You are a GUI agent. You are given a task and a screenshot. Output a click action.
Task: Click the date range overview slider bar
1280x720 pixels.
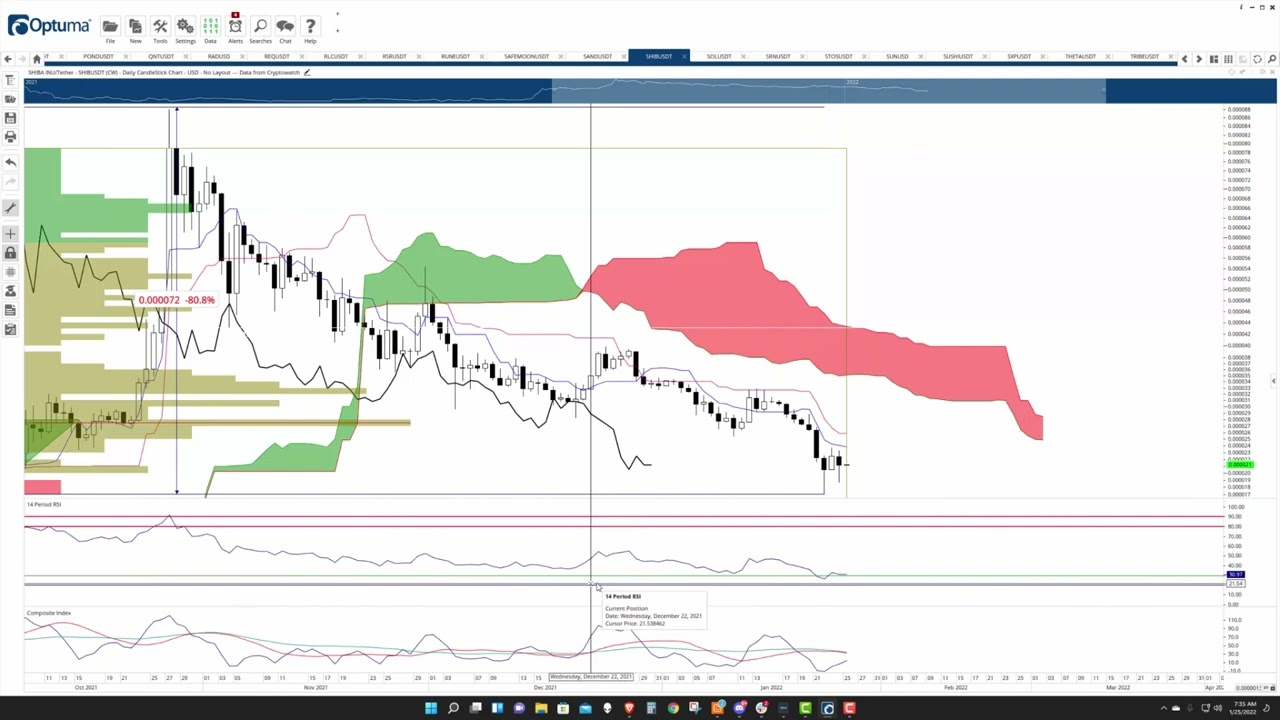click(650, 92)
